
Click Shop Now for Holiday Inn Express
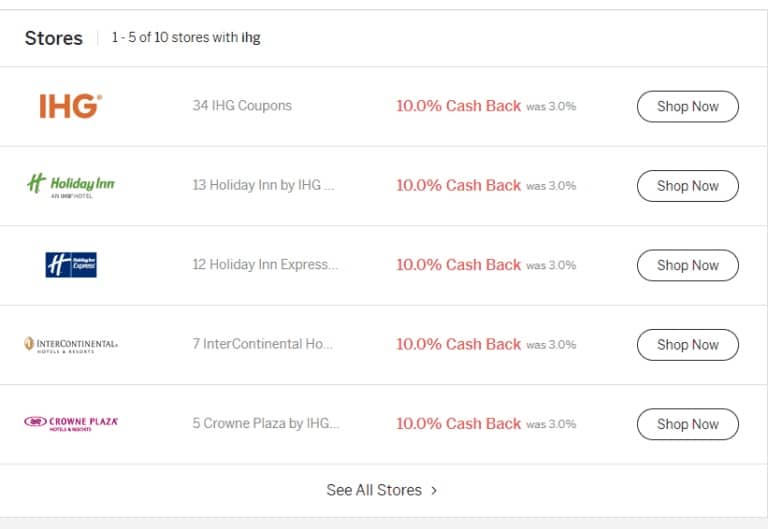coord(688,265)
